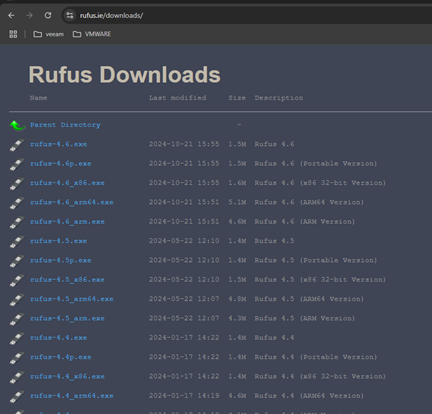Click the description 'Rufus 4.5 (ARM64 Version)'
This screenshot has height=414, width=432.
309,299
